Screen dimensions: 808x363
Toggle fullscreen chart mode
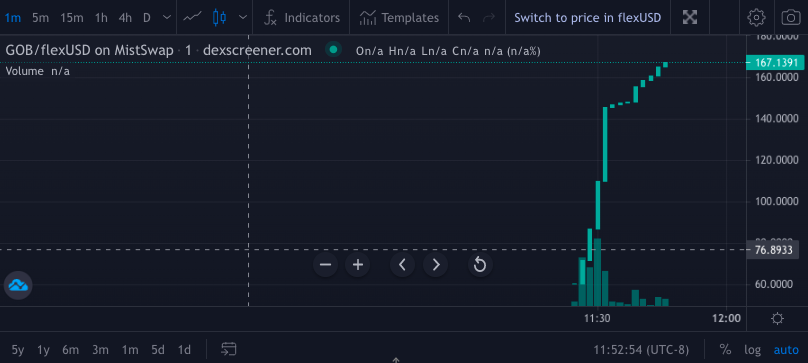click(689, 18)
